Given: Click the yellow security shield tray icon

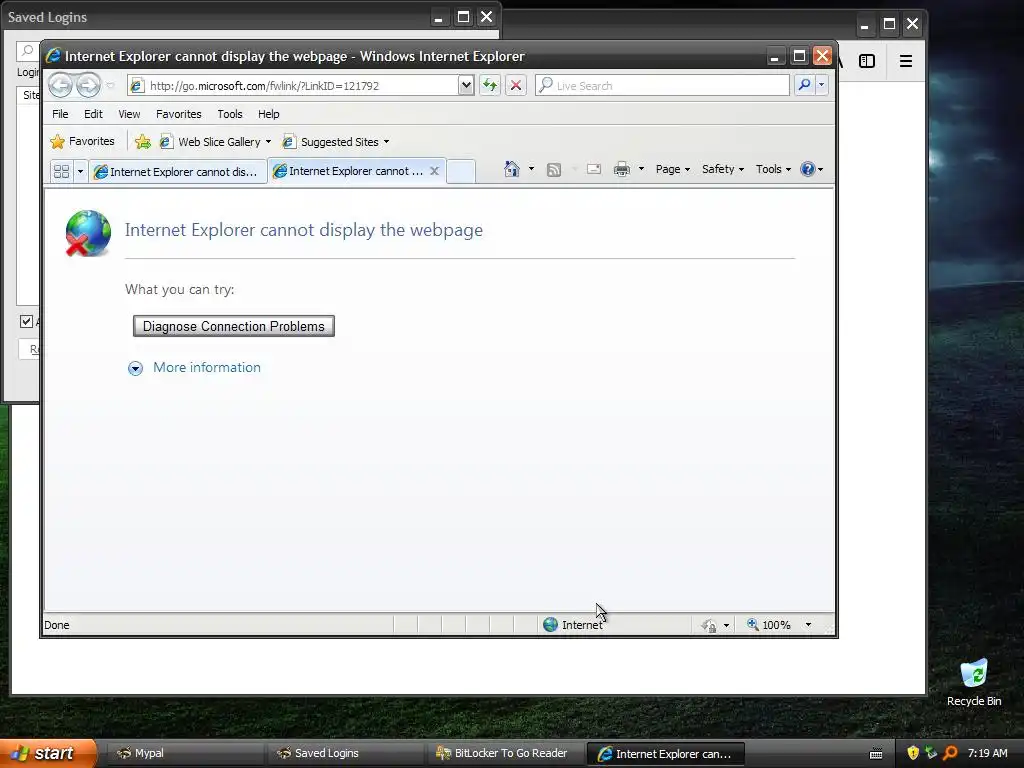Looking at the screenshot, I should point(913,753).
